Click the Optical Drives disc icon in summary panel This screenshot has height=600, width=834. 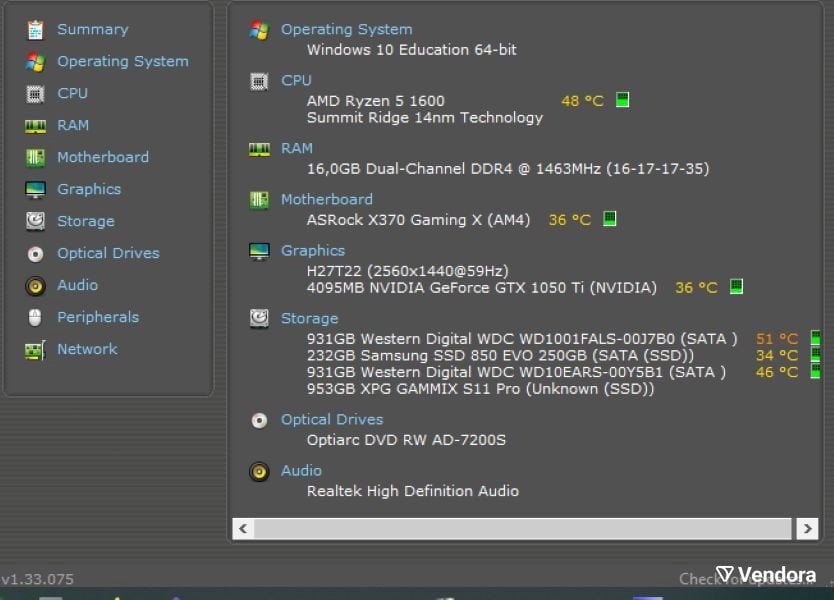click(x=259, y=421)
